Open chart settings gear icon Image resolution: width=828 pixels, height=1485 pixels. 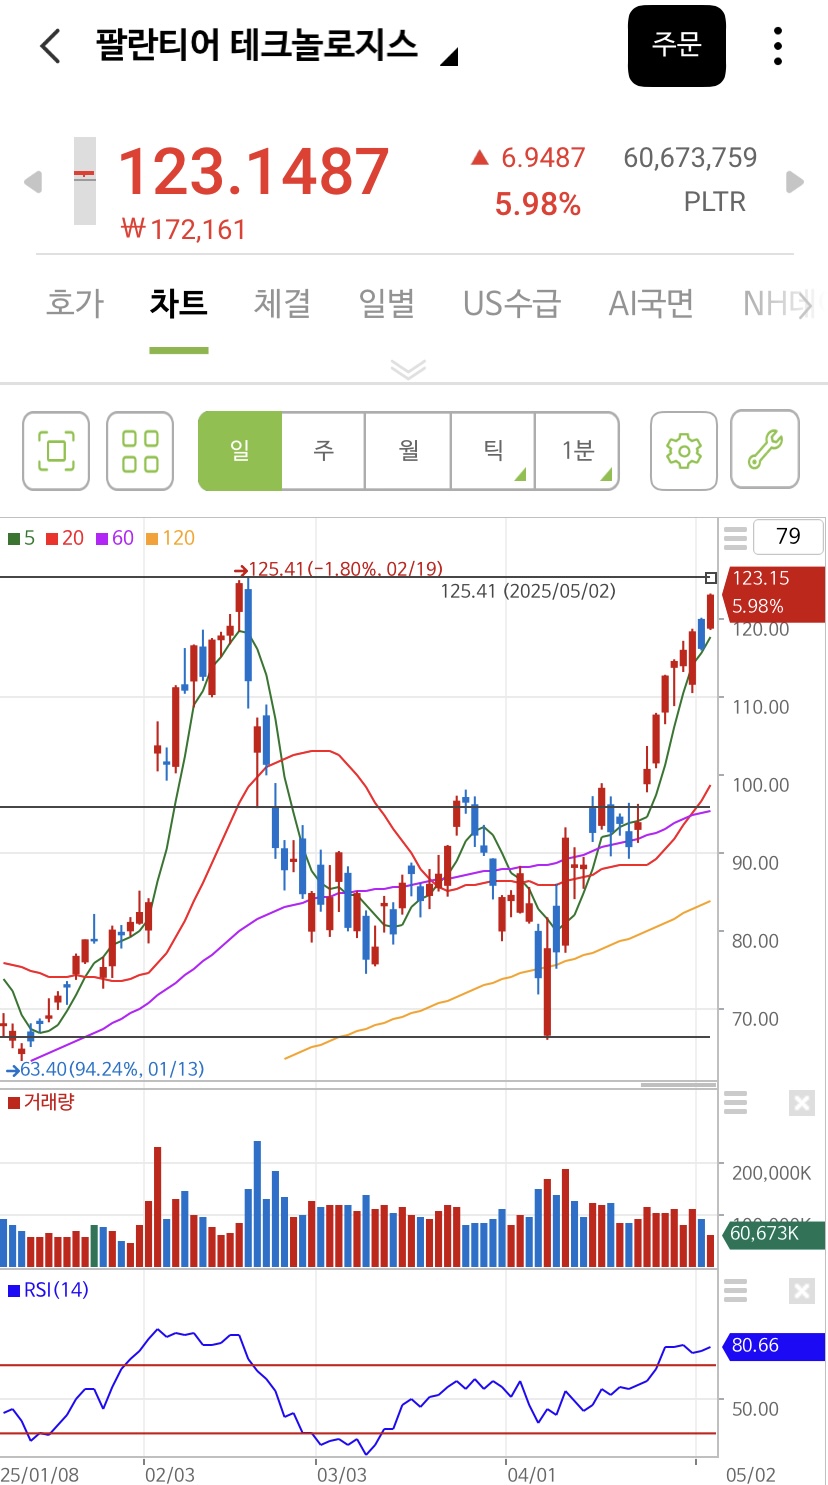point(684,451)
